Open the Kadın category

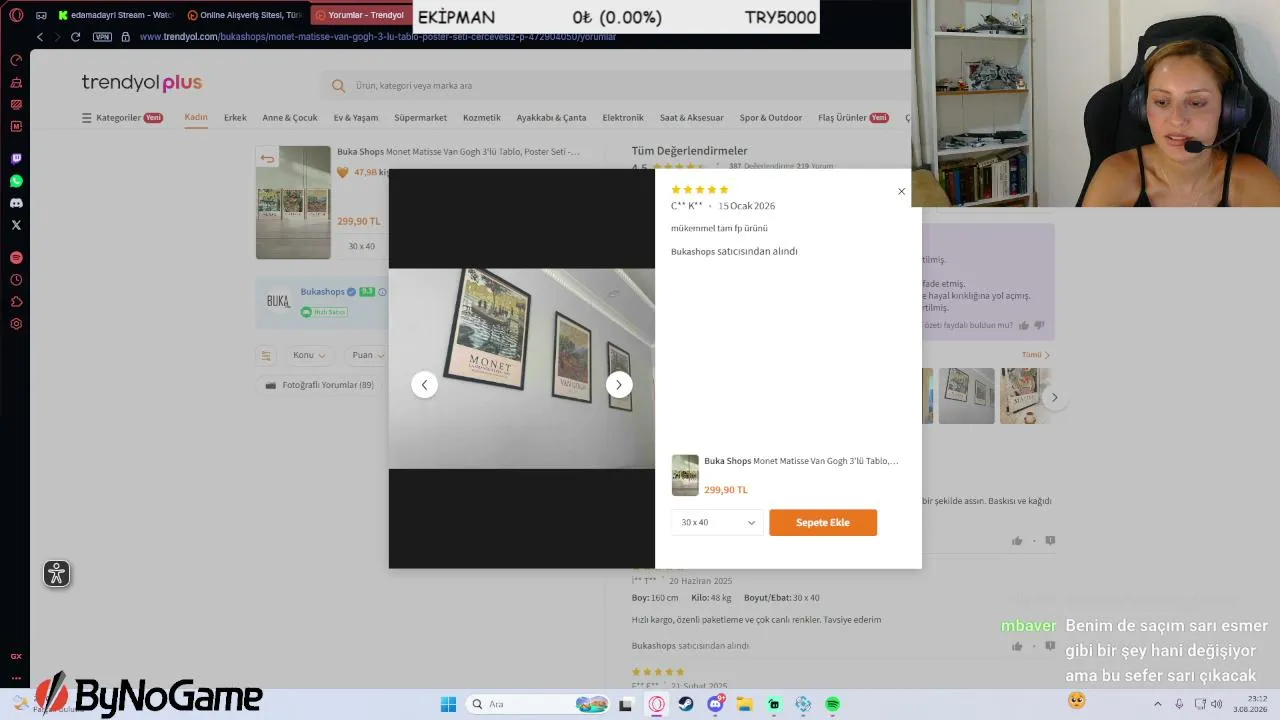(x=196, y=117)
